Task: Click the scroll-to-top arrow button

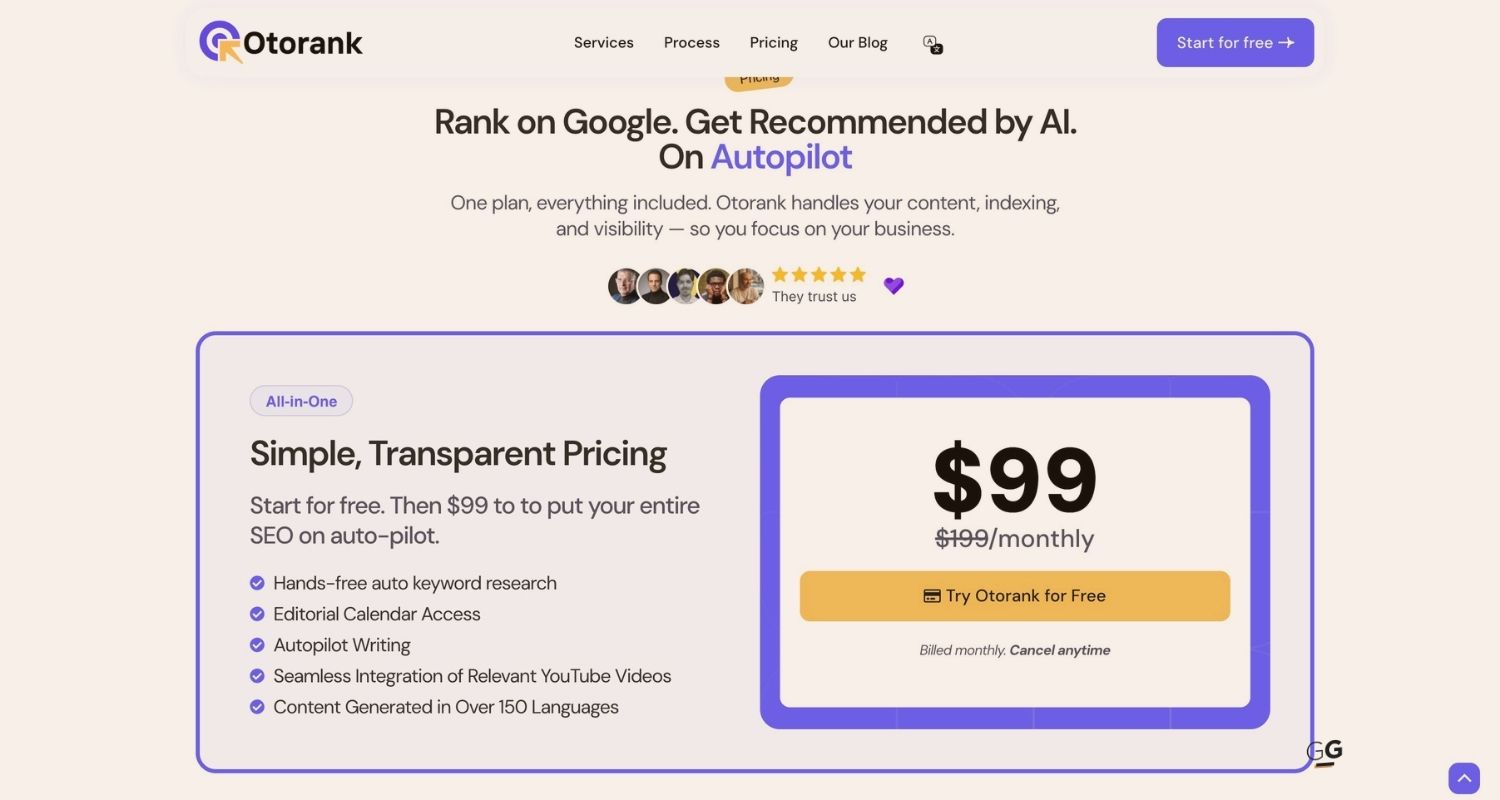Action: 1464,778
